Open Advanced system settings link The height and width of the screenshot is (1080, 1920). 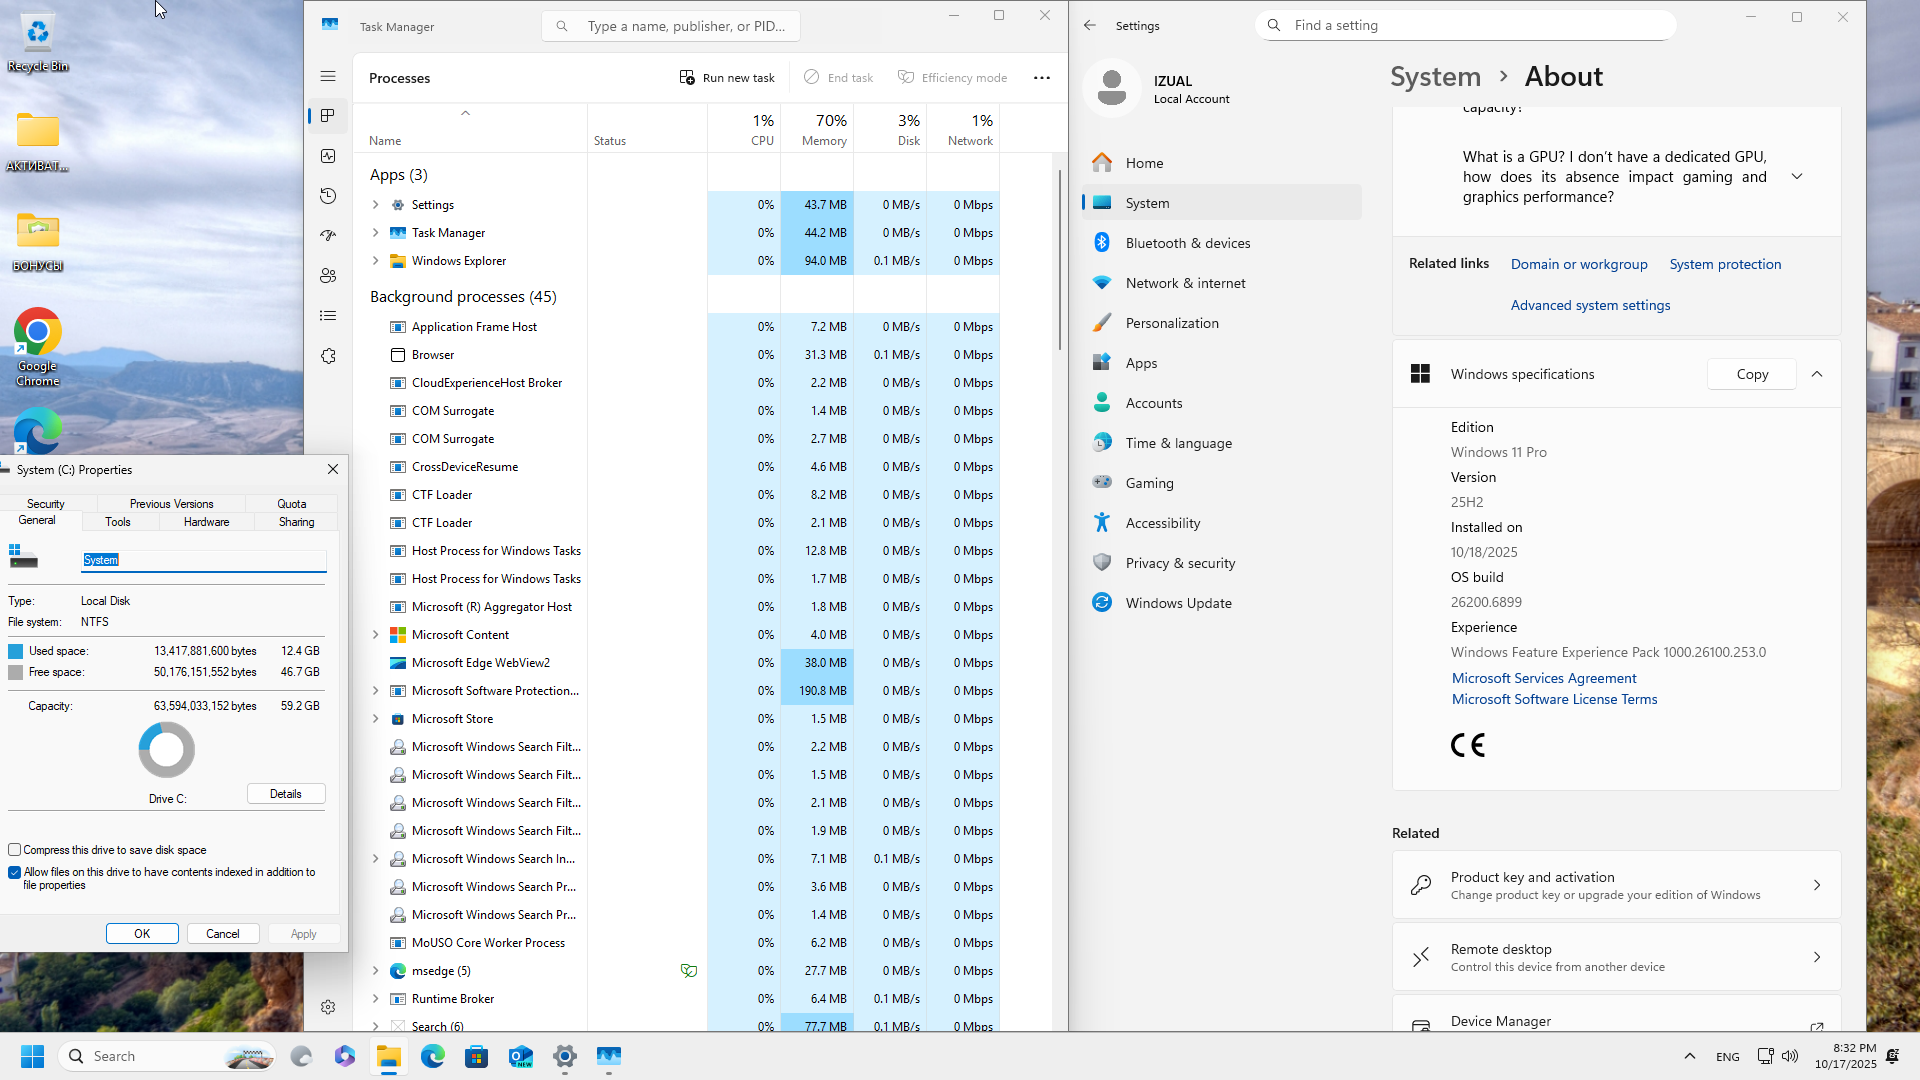[x=1590, y=305]
